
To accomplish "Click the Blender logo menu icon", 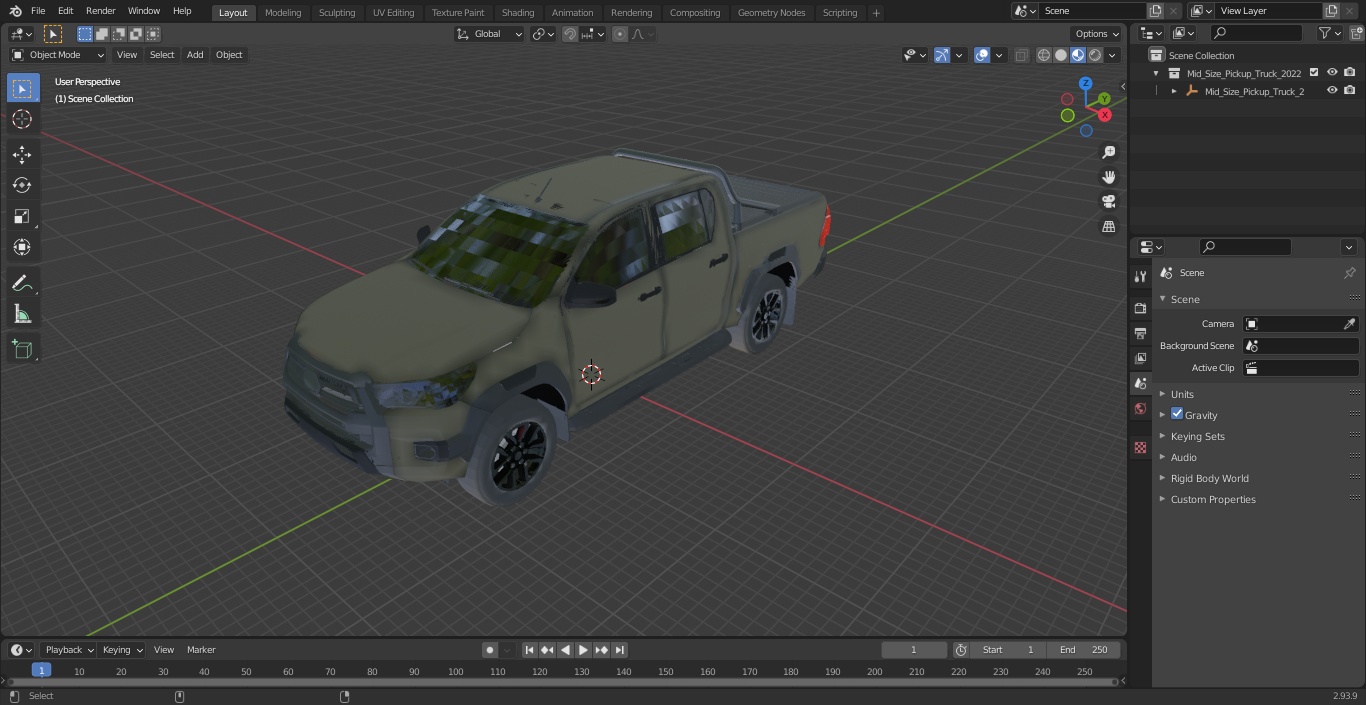I will pos(15,11).
